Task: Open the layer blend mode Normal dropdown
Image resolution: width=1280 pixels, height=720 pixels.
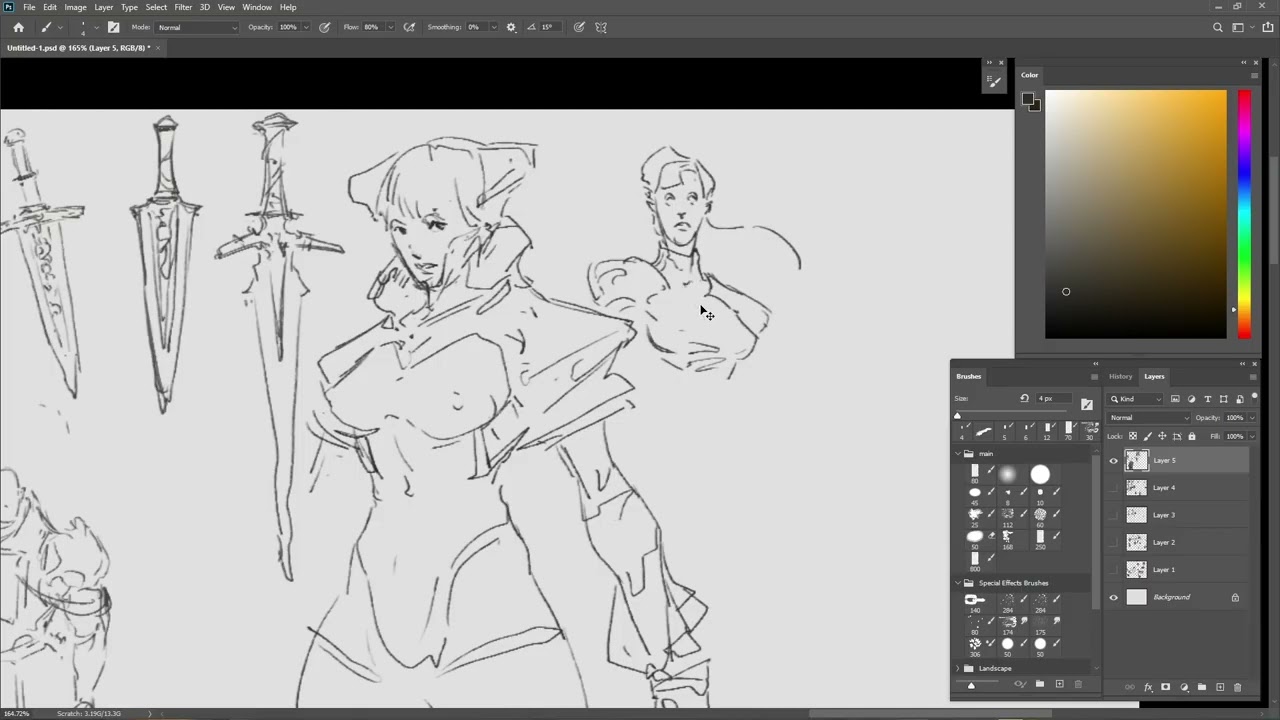Action: pyautogui.click(x=1149, y=417)
